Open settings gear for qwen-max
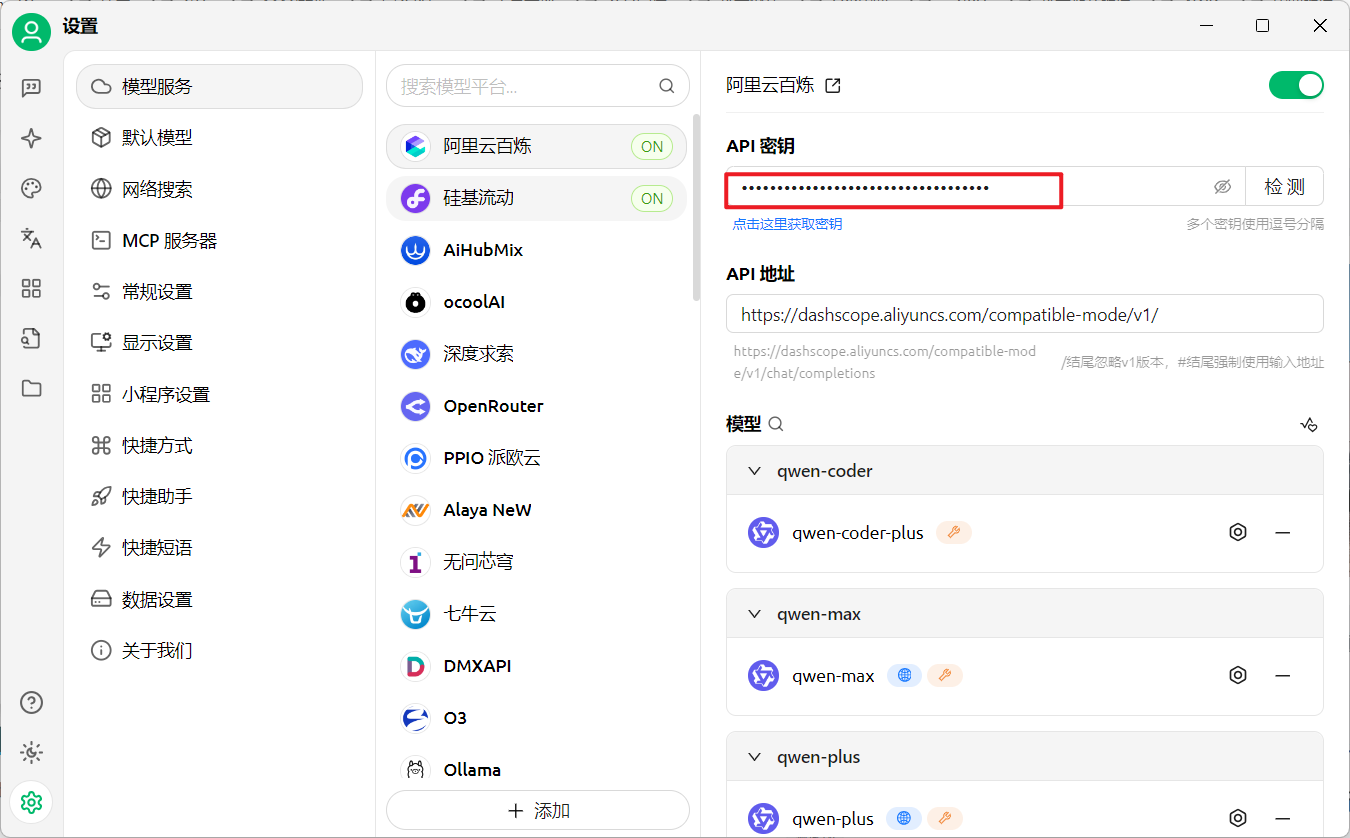This screenshot has height=838, width=1350. pyautogui.click(x=1238, y=676)
